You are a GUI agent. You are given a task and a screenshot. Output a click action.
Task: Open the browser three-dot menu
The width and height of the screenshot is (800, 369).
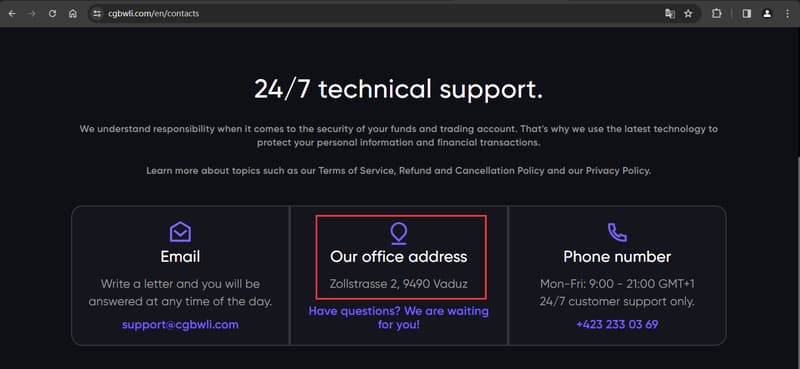(787, 14)
